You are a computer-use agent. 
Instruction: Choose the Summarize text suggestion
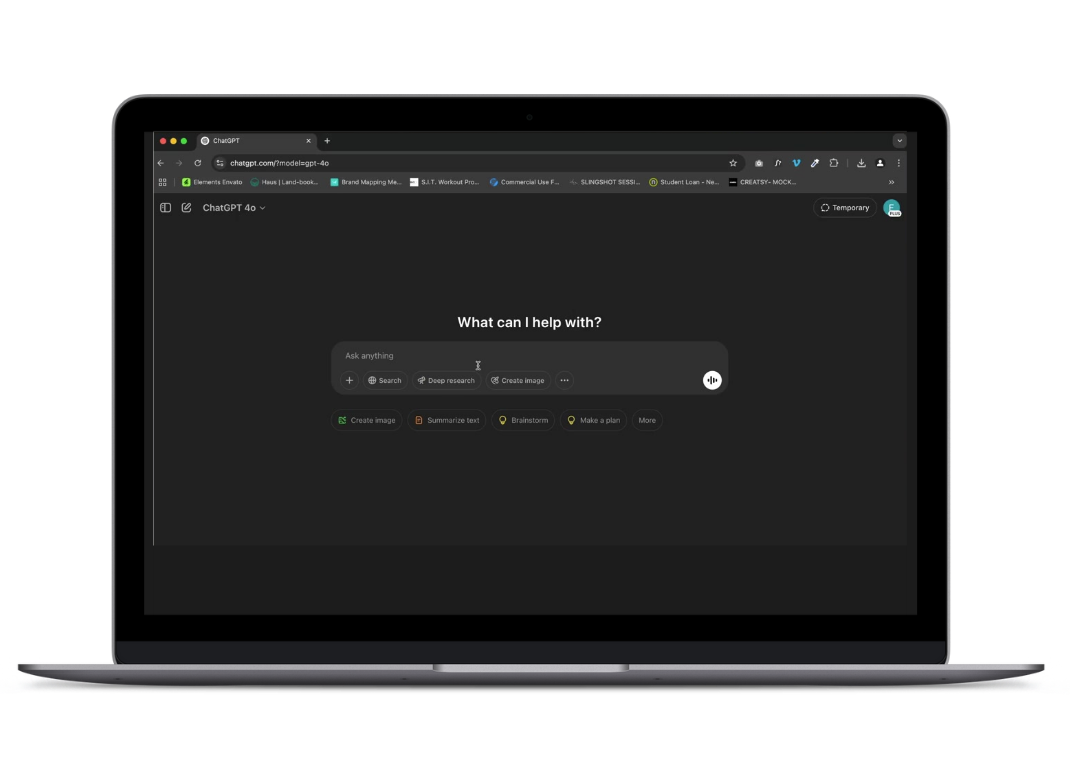click(x=447, y=421)
